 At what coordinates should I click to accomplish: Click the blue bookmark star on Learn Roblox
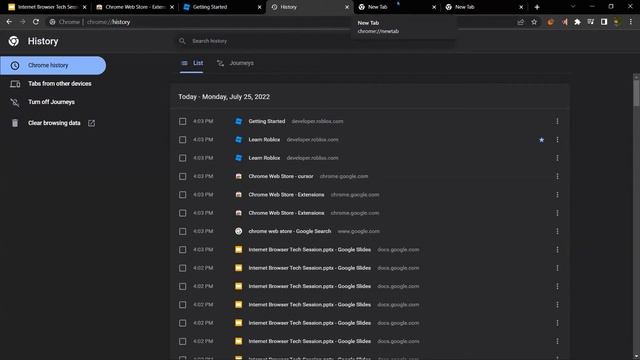coord(541,140)
